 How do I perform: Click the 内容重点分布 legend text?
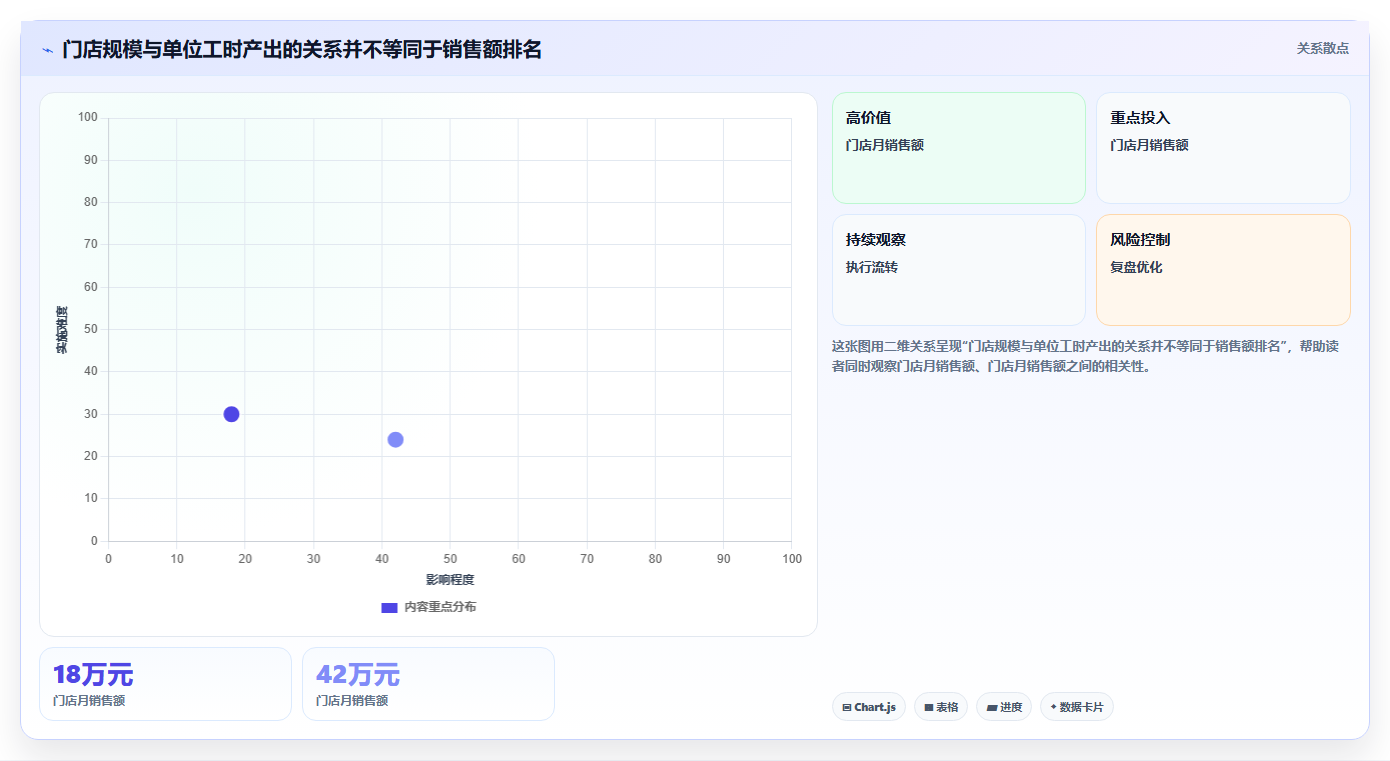[440, 607]
